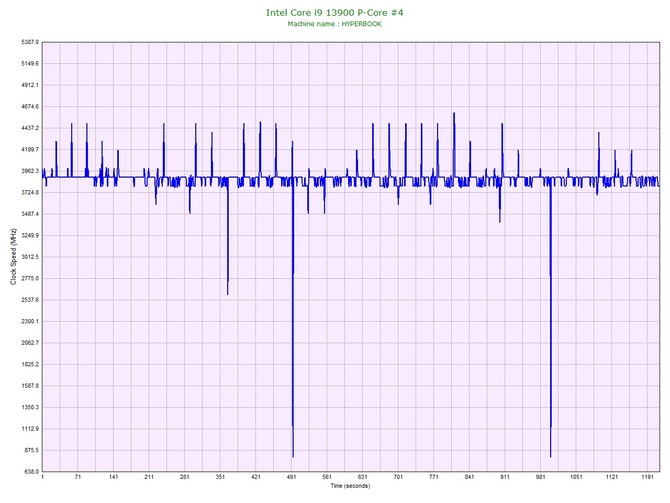Click the y-axis value 5387.0
The image size is (670, 503).
coord(30,42)
